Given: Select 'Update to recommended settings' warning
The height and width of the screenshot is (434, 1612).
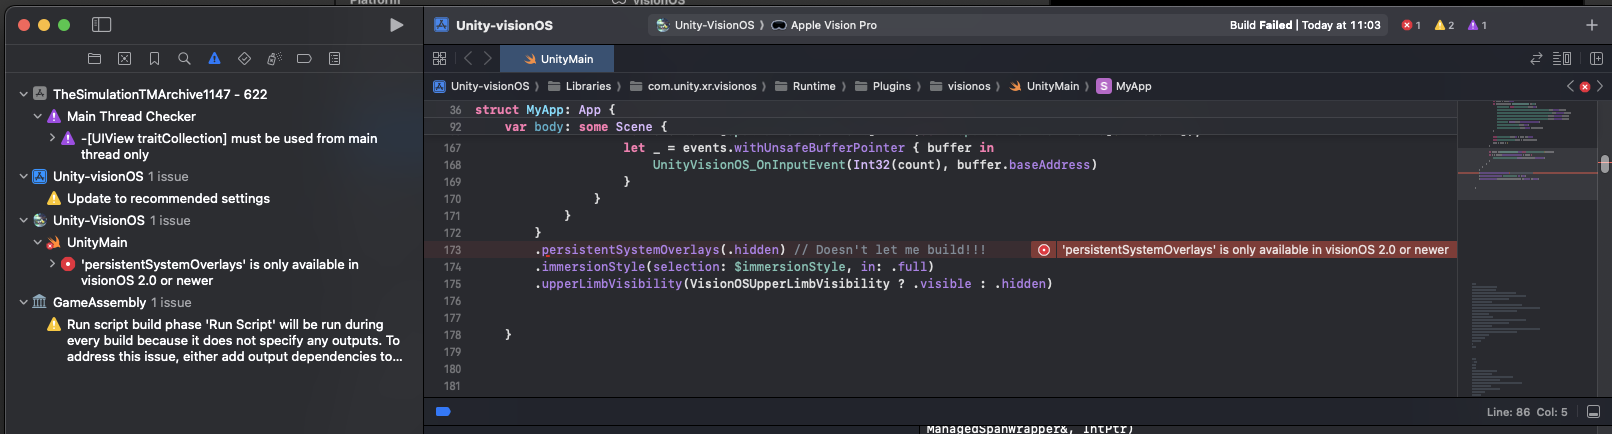Looking at the screenshot, I should click(x=168, y=198).
